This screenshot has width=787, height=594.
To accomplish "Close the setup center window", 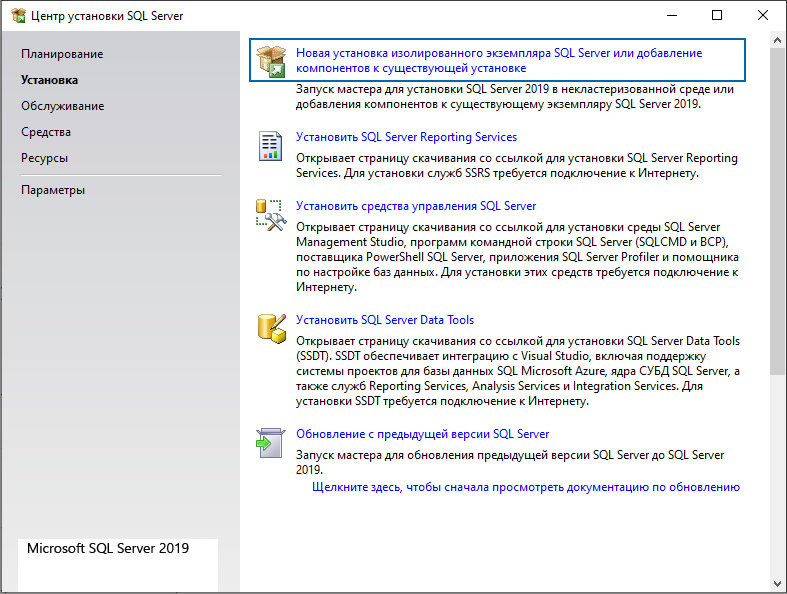I will click(x=763, y=15).
